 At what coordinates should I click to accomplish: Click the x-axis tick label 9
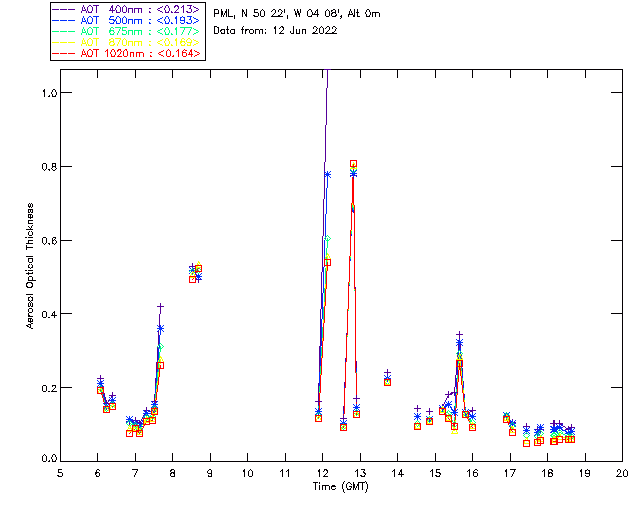click(x=210, y=473)
